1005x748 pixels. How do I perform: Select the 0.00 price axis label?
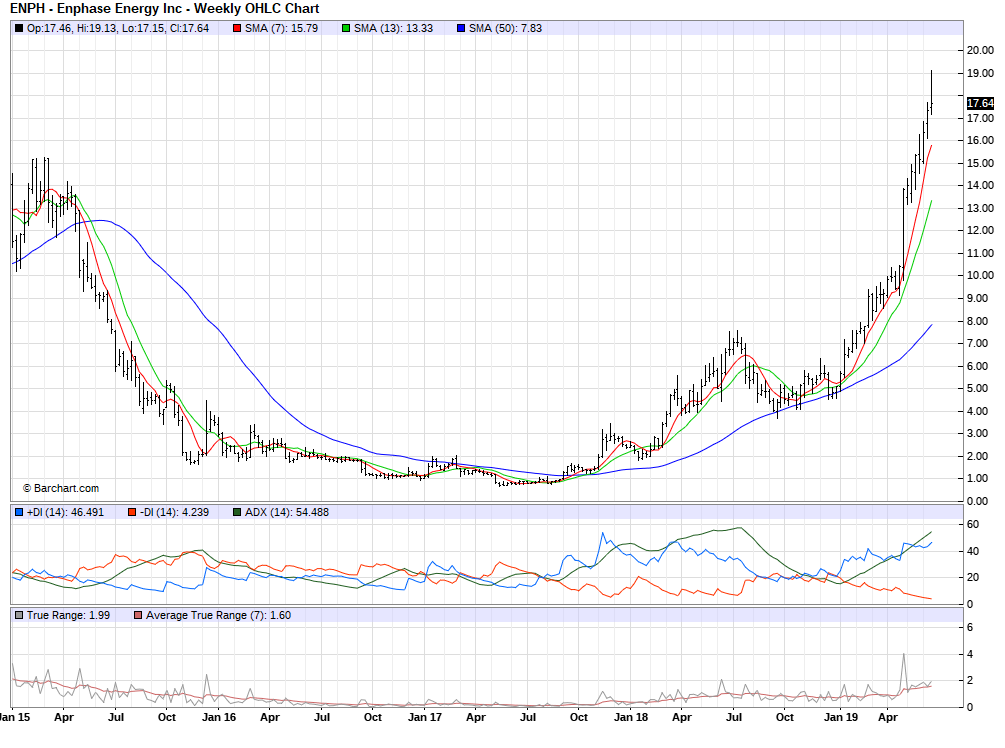[x=977, y=501]
